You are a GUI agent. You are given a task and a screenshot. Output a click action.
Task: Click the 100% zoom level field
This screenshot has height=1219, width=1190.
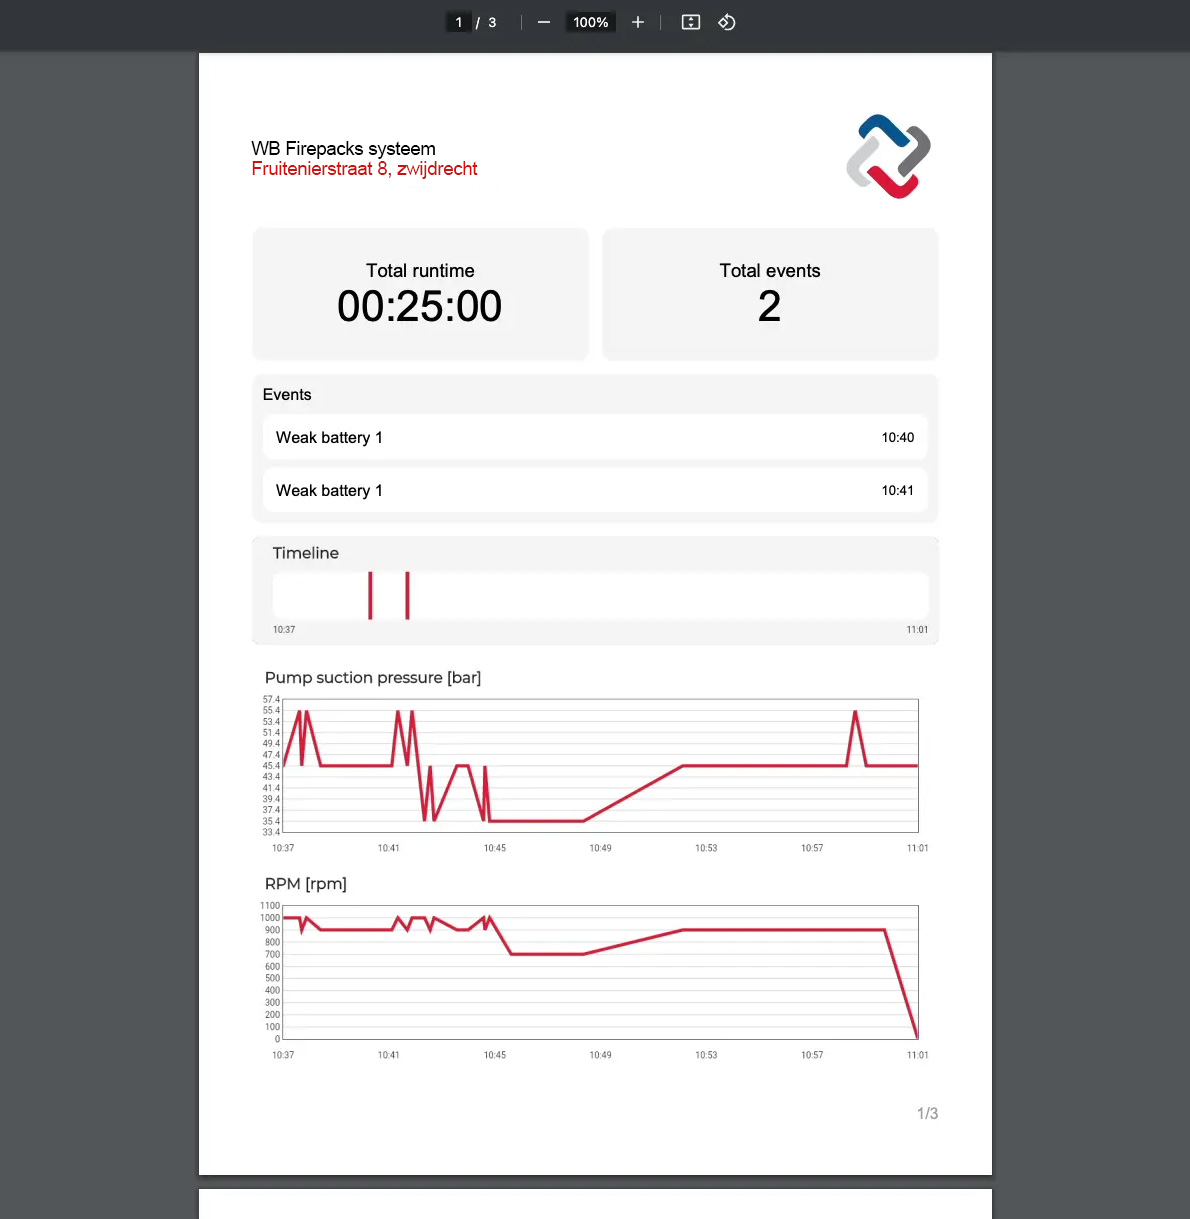pyautogui.click(x=591, y=22)
